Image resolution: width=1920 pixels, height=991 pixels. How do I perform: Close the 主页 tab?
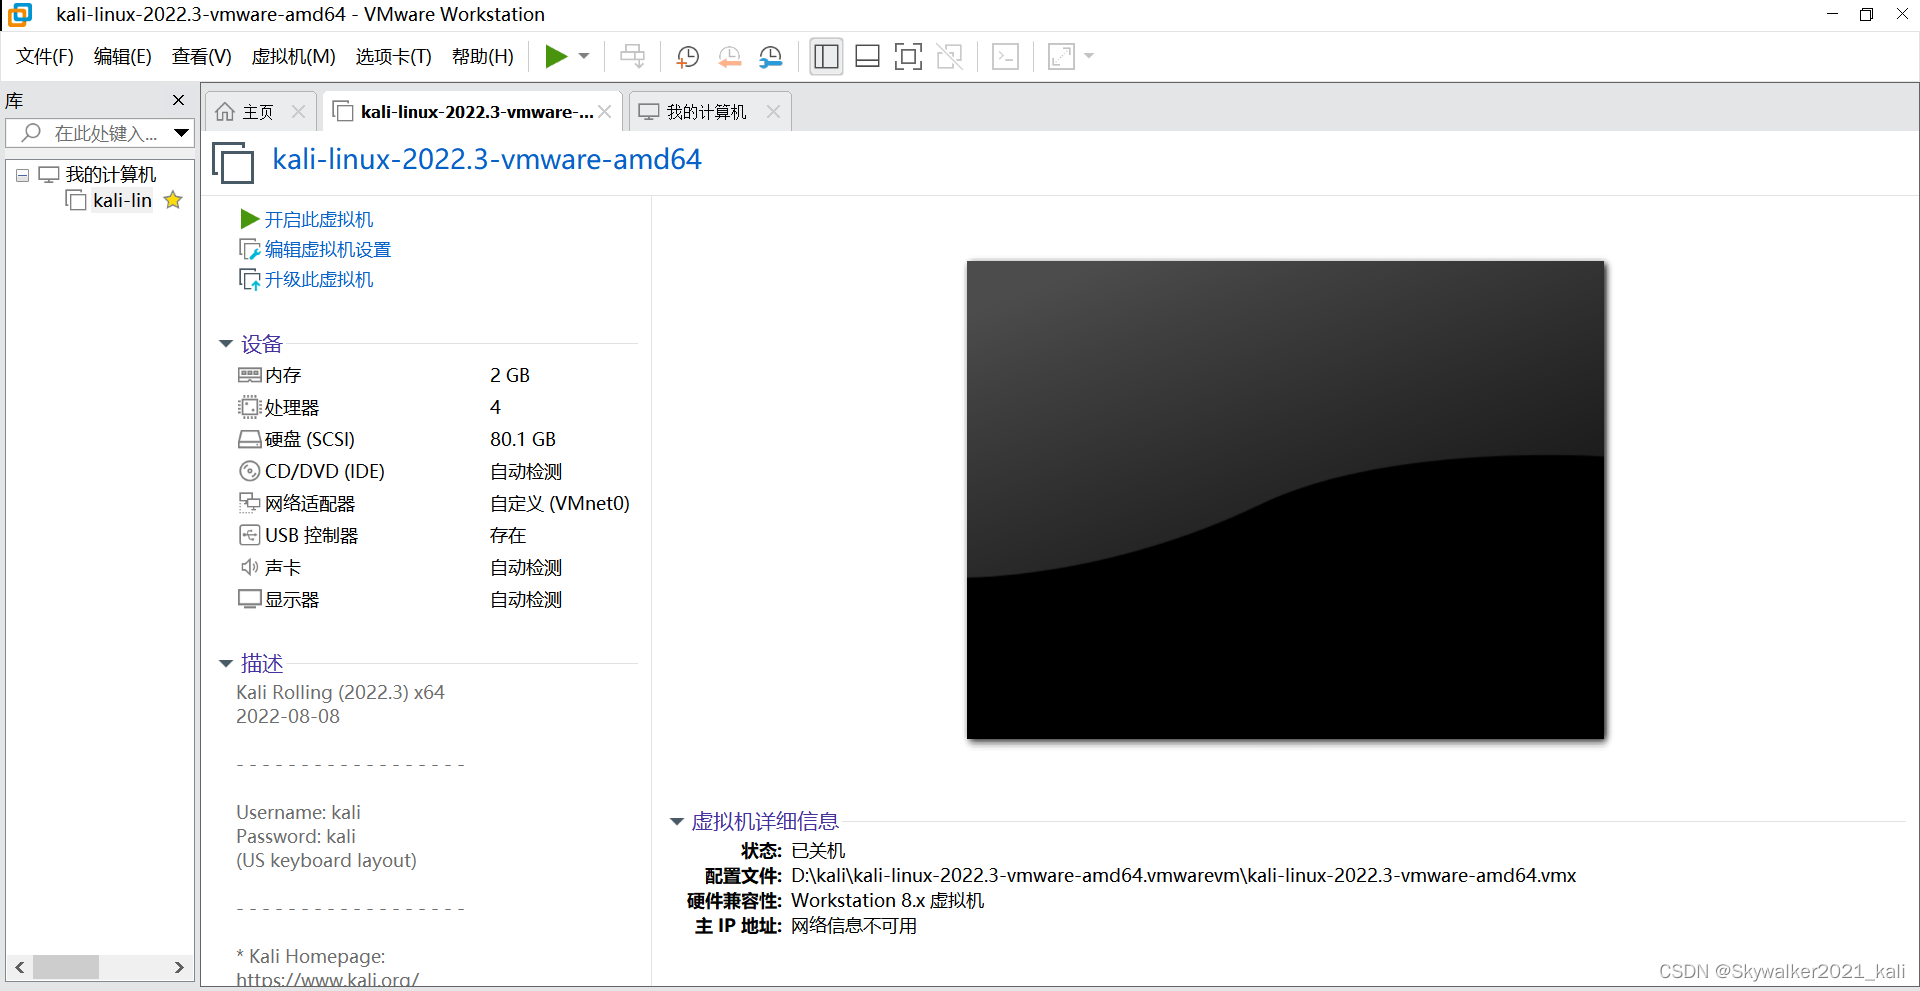pos(298,112)
